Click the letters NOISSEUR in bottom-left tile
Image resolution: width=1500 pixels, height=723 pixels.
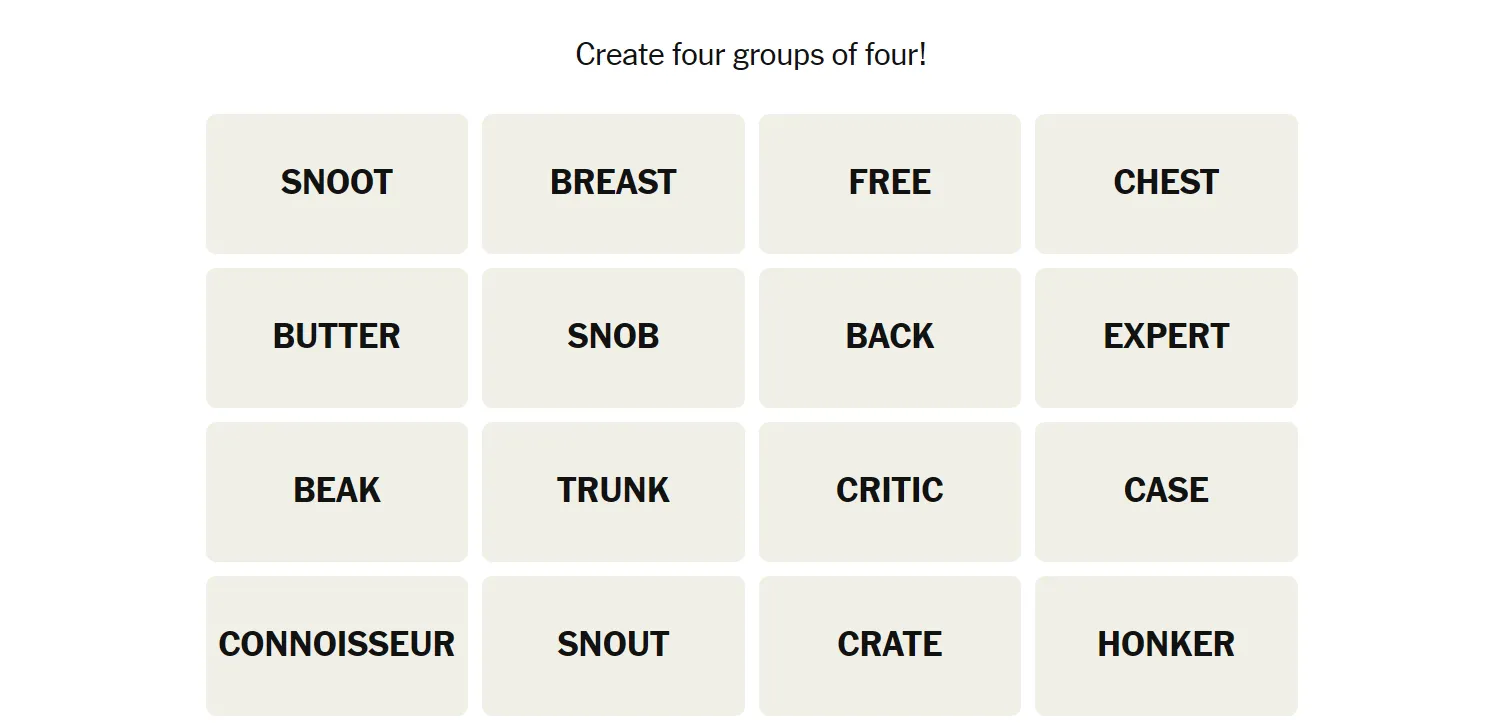click(371, 644)
